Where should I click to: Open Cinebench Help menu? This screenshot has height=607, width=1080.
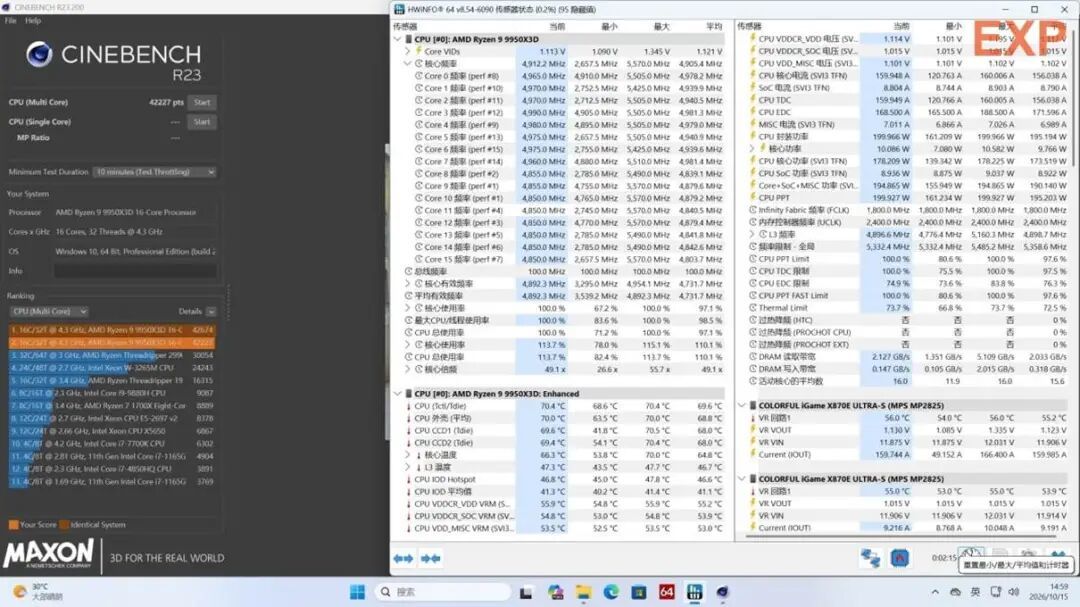click(33, 21)
